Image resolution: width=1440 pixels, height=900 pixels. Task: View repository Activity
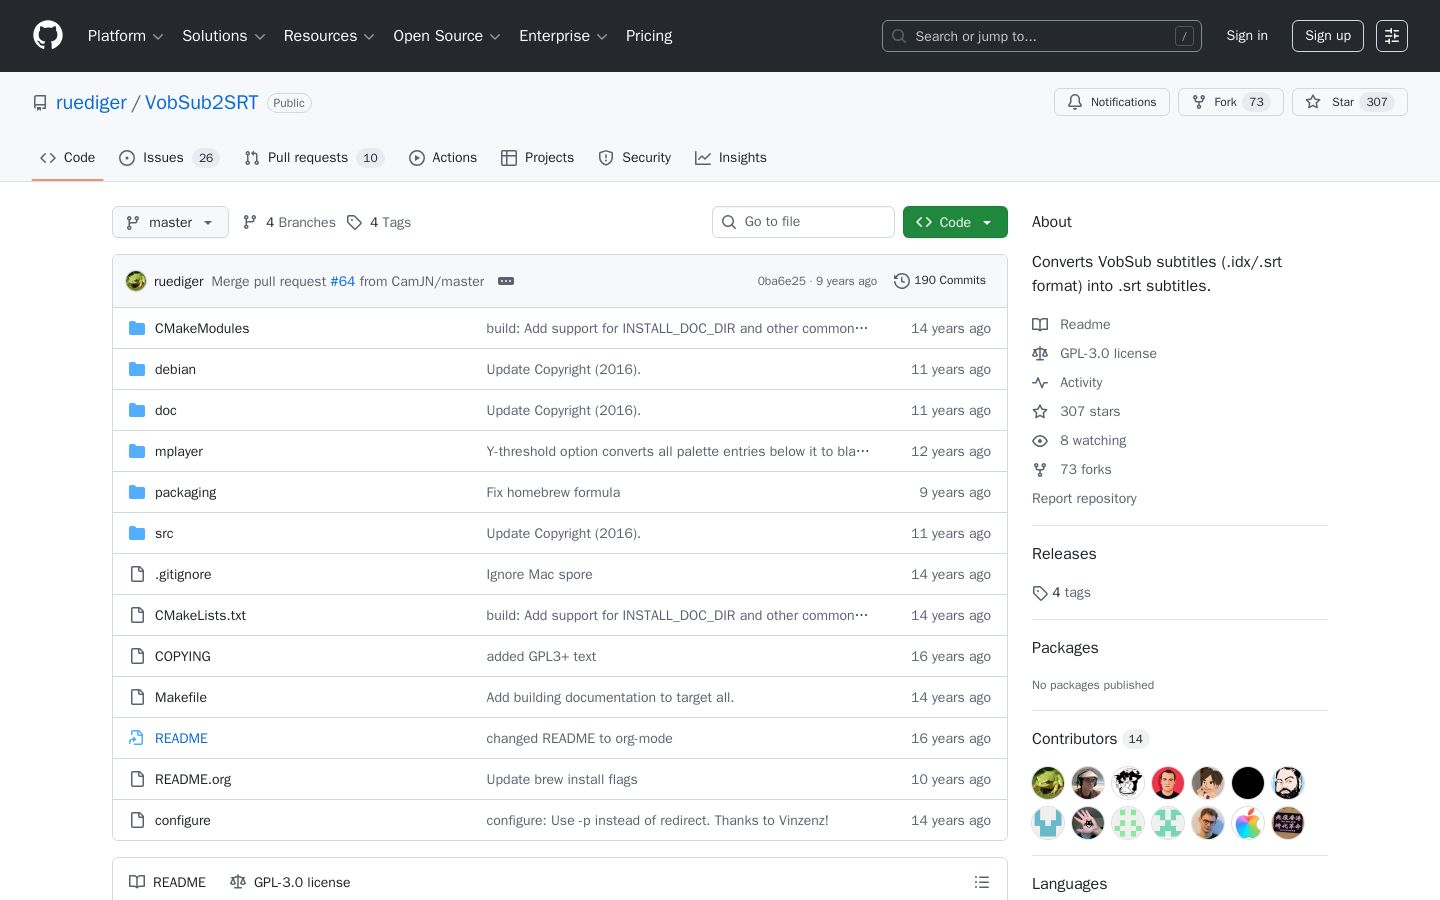click(x=1068, y=382)
